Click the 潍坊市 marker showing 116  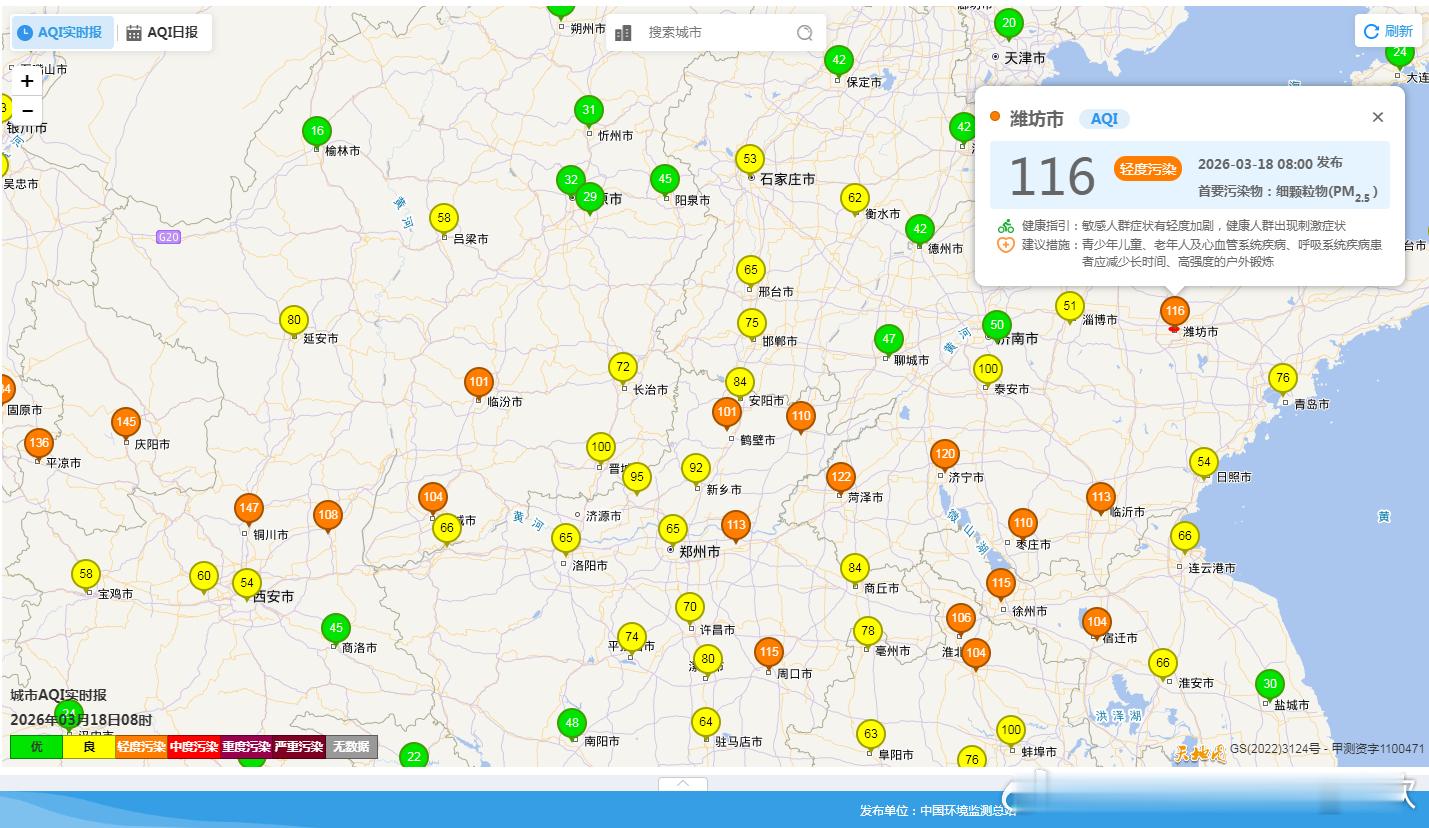(1174, 311)
